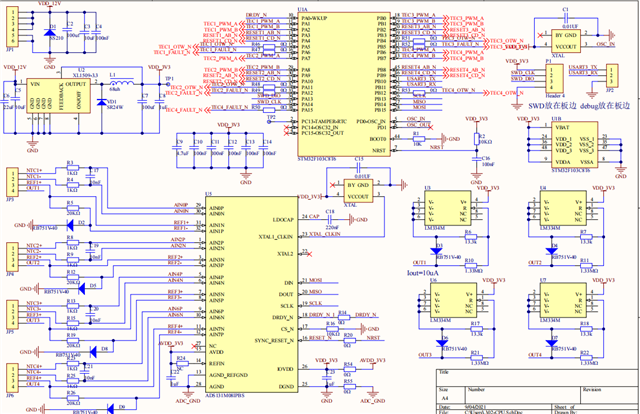Image resolution: width=640 pixels, height=414 pixels.
Task: Select resistor R10 1.33MΩ
Action: (473, 266)
